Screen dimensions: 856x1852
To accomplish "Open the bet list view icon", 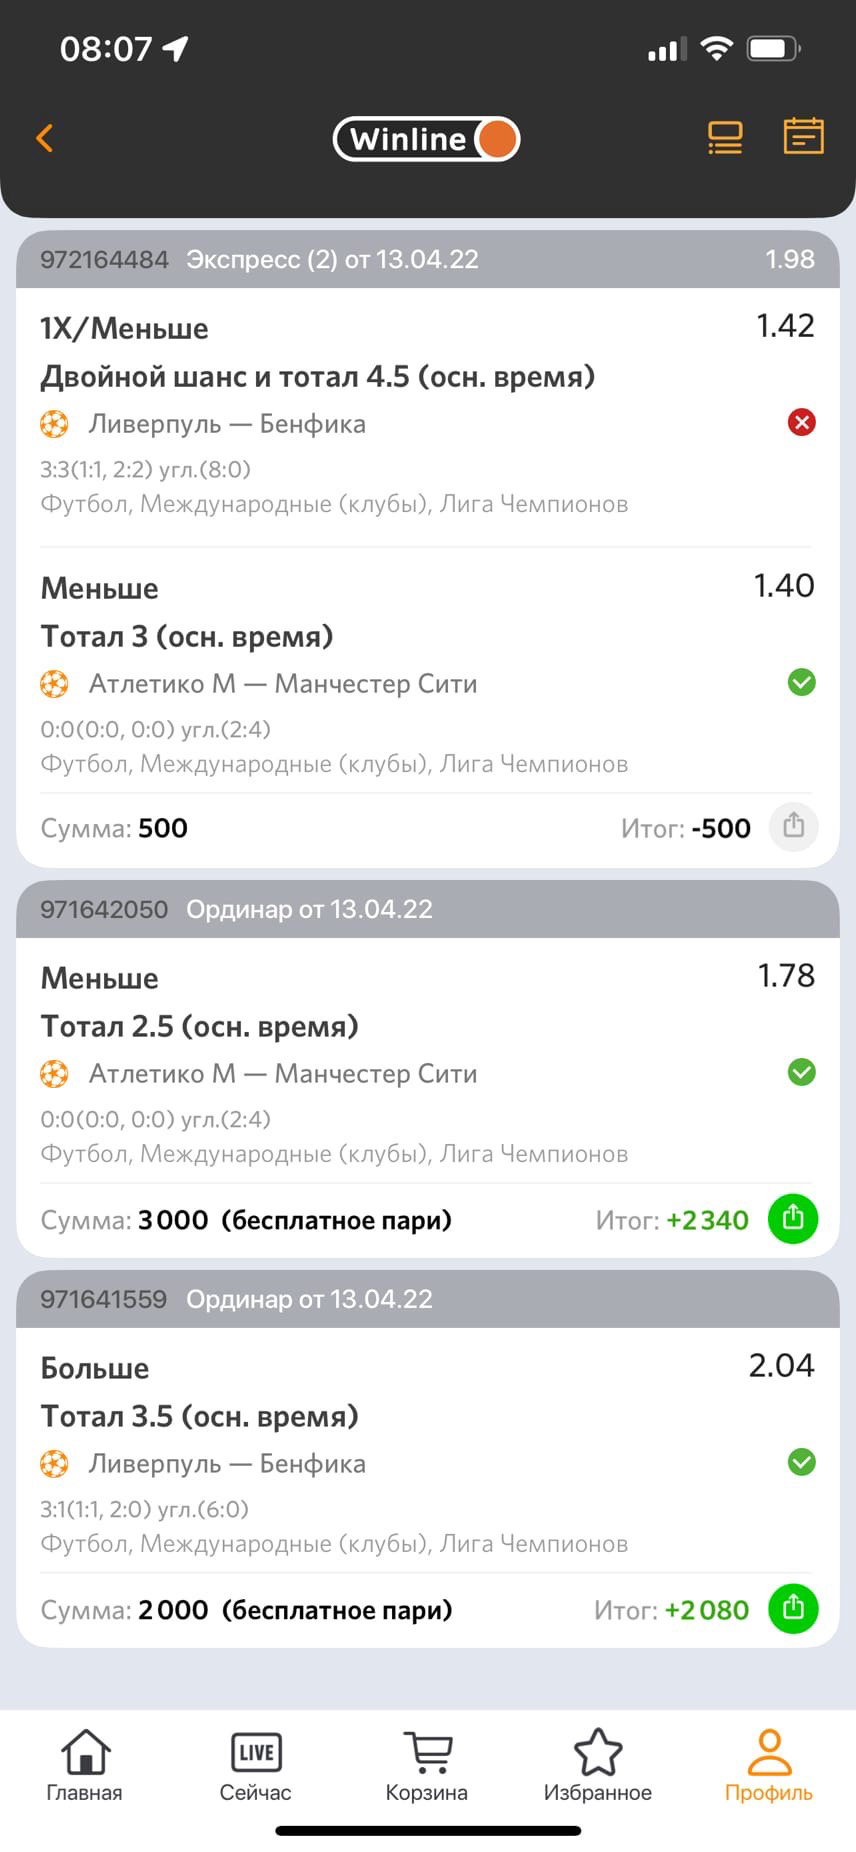I will [x=724, y=138].
